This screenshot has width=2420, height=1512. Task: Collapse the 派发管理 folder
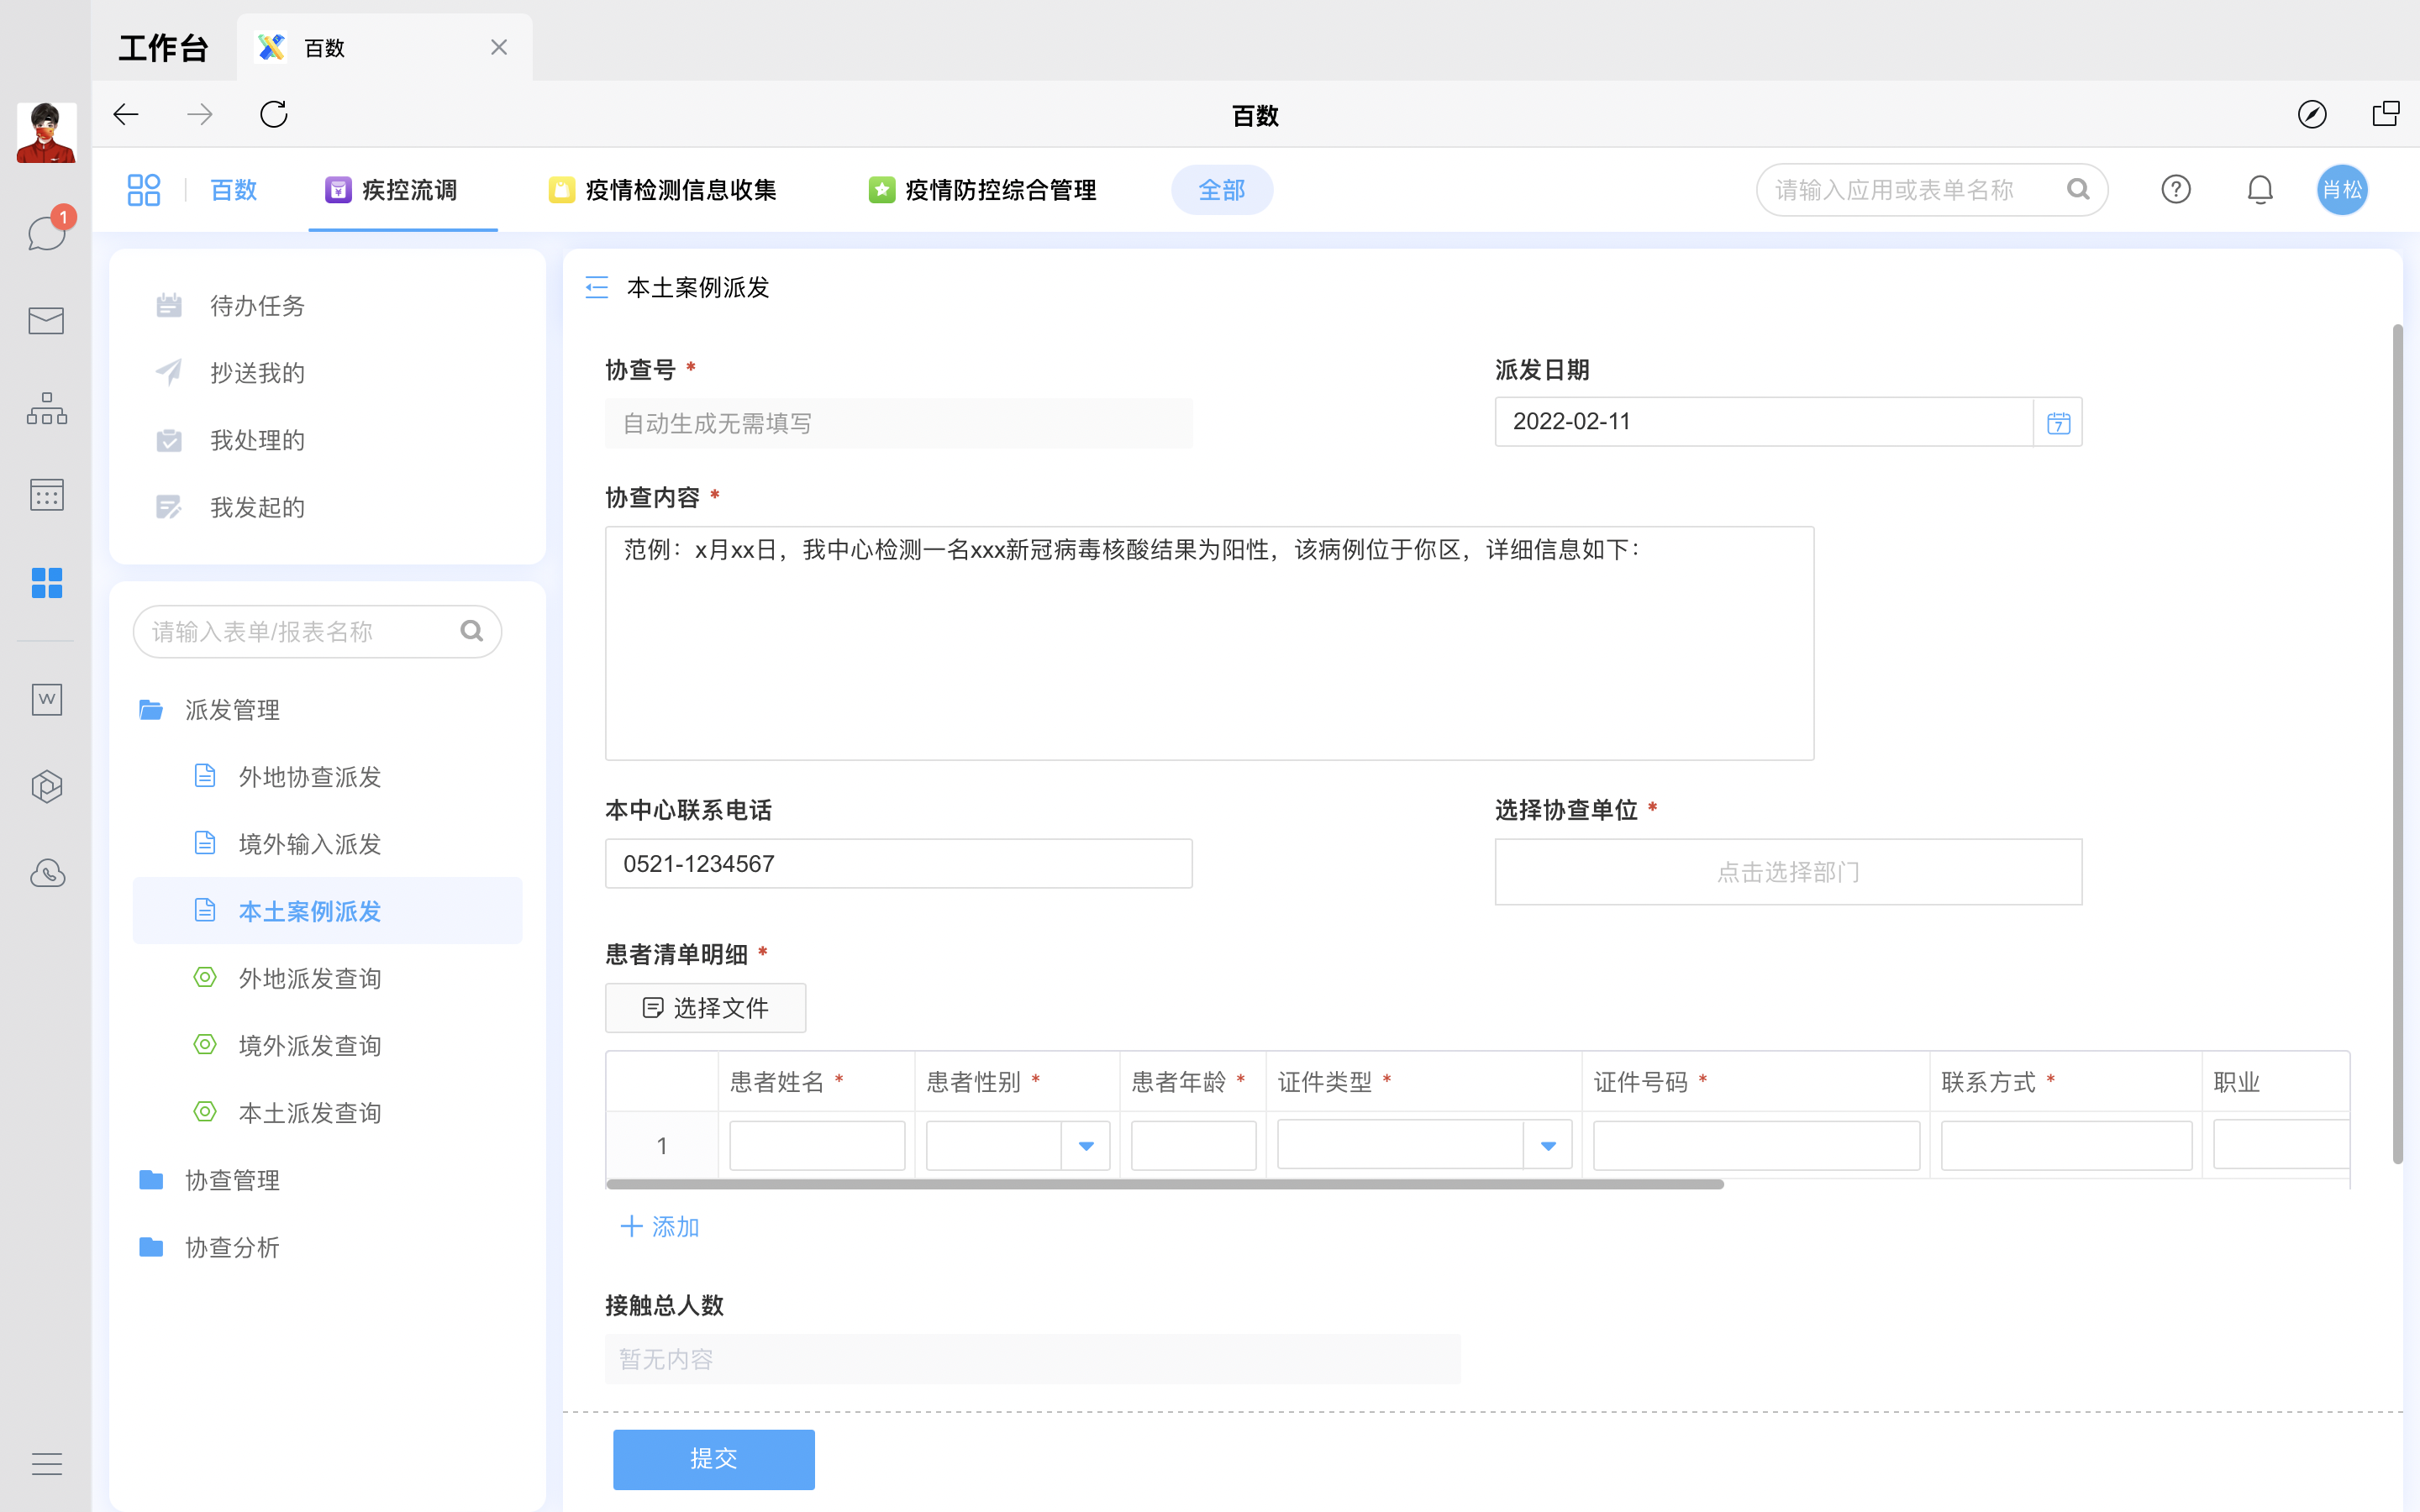[x=232, y=710]
